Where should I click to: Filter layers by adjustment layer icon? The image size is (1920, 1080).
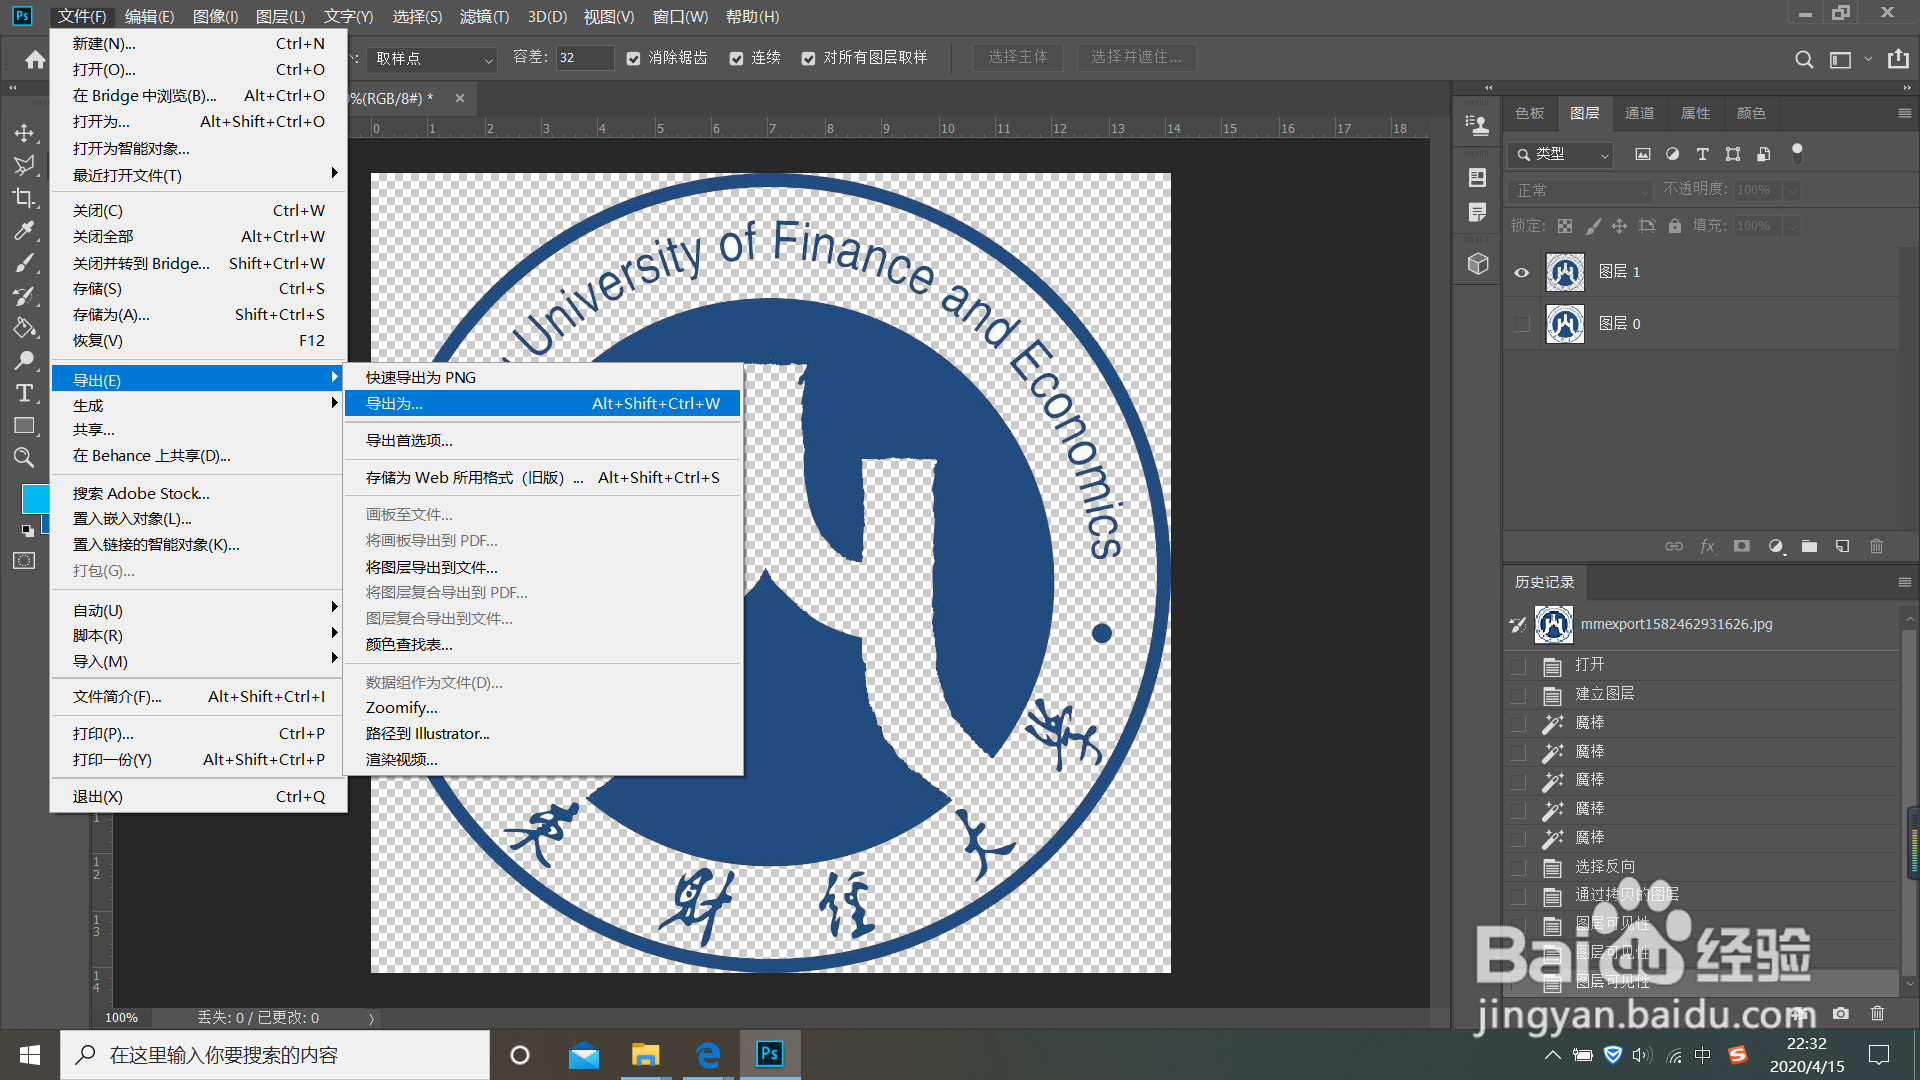[x=1672, y=154]
